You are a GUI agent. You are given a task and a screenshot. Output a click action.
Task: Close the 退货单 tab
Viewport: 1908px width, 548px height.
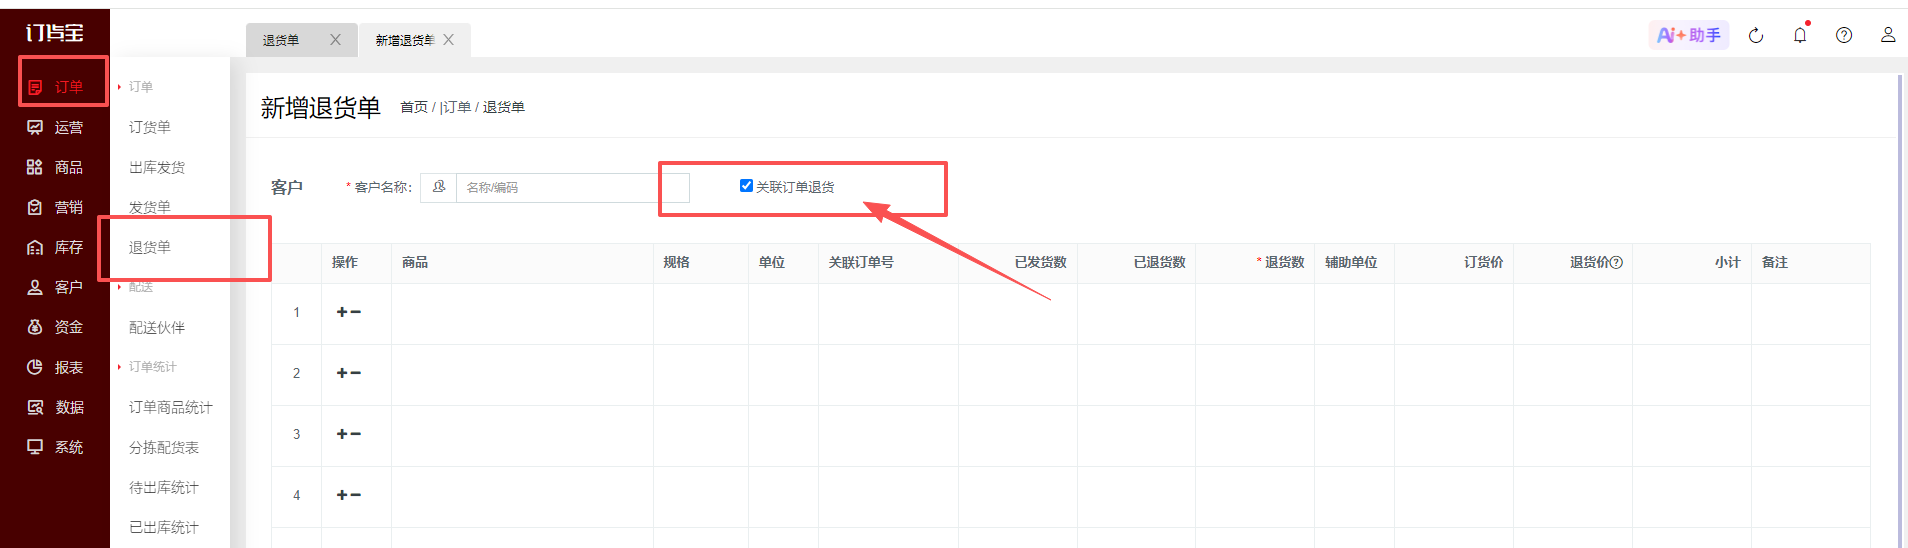coord(335,40)
